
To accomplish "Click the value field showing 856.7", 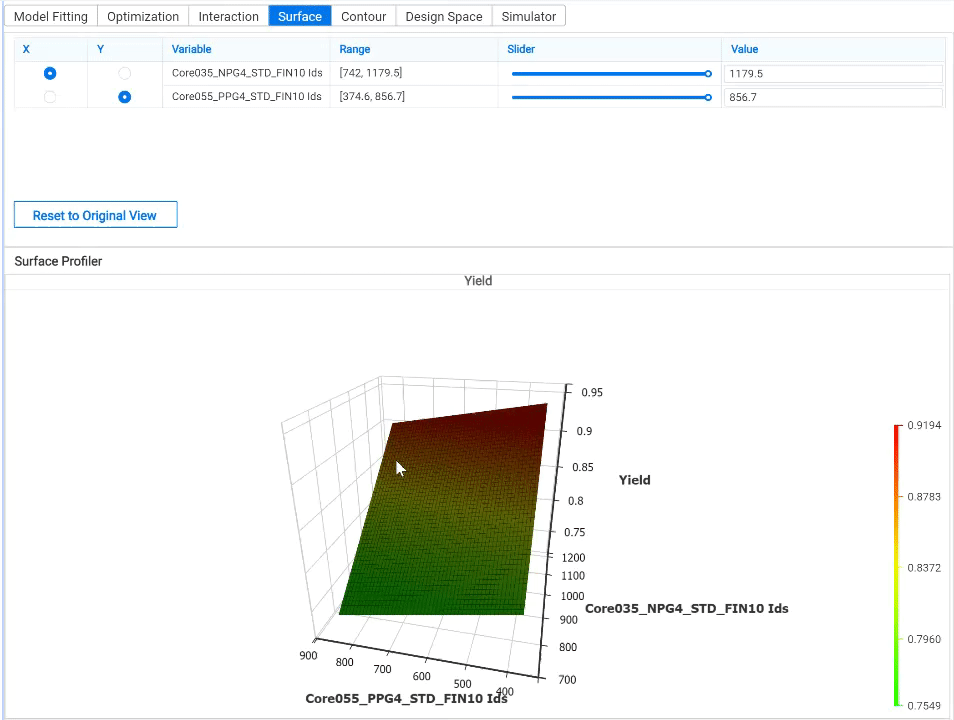I will click(834, 97).
